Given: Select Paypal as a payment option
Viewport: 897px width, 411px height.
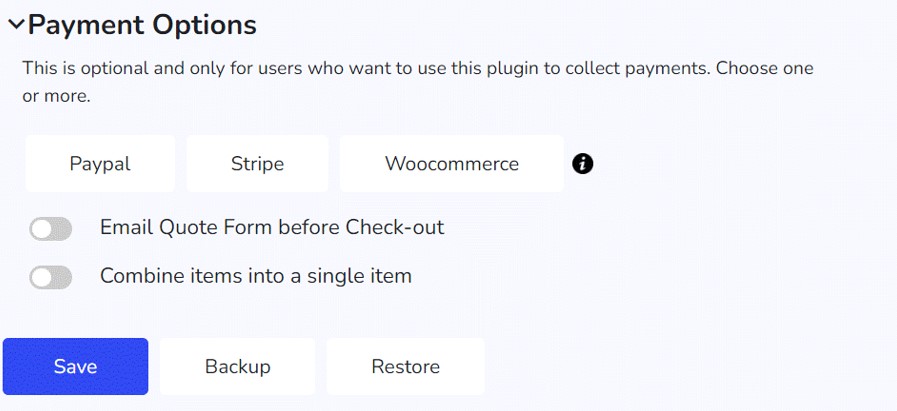Looking at the screenshot, I should (100, 164).
